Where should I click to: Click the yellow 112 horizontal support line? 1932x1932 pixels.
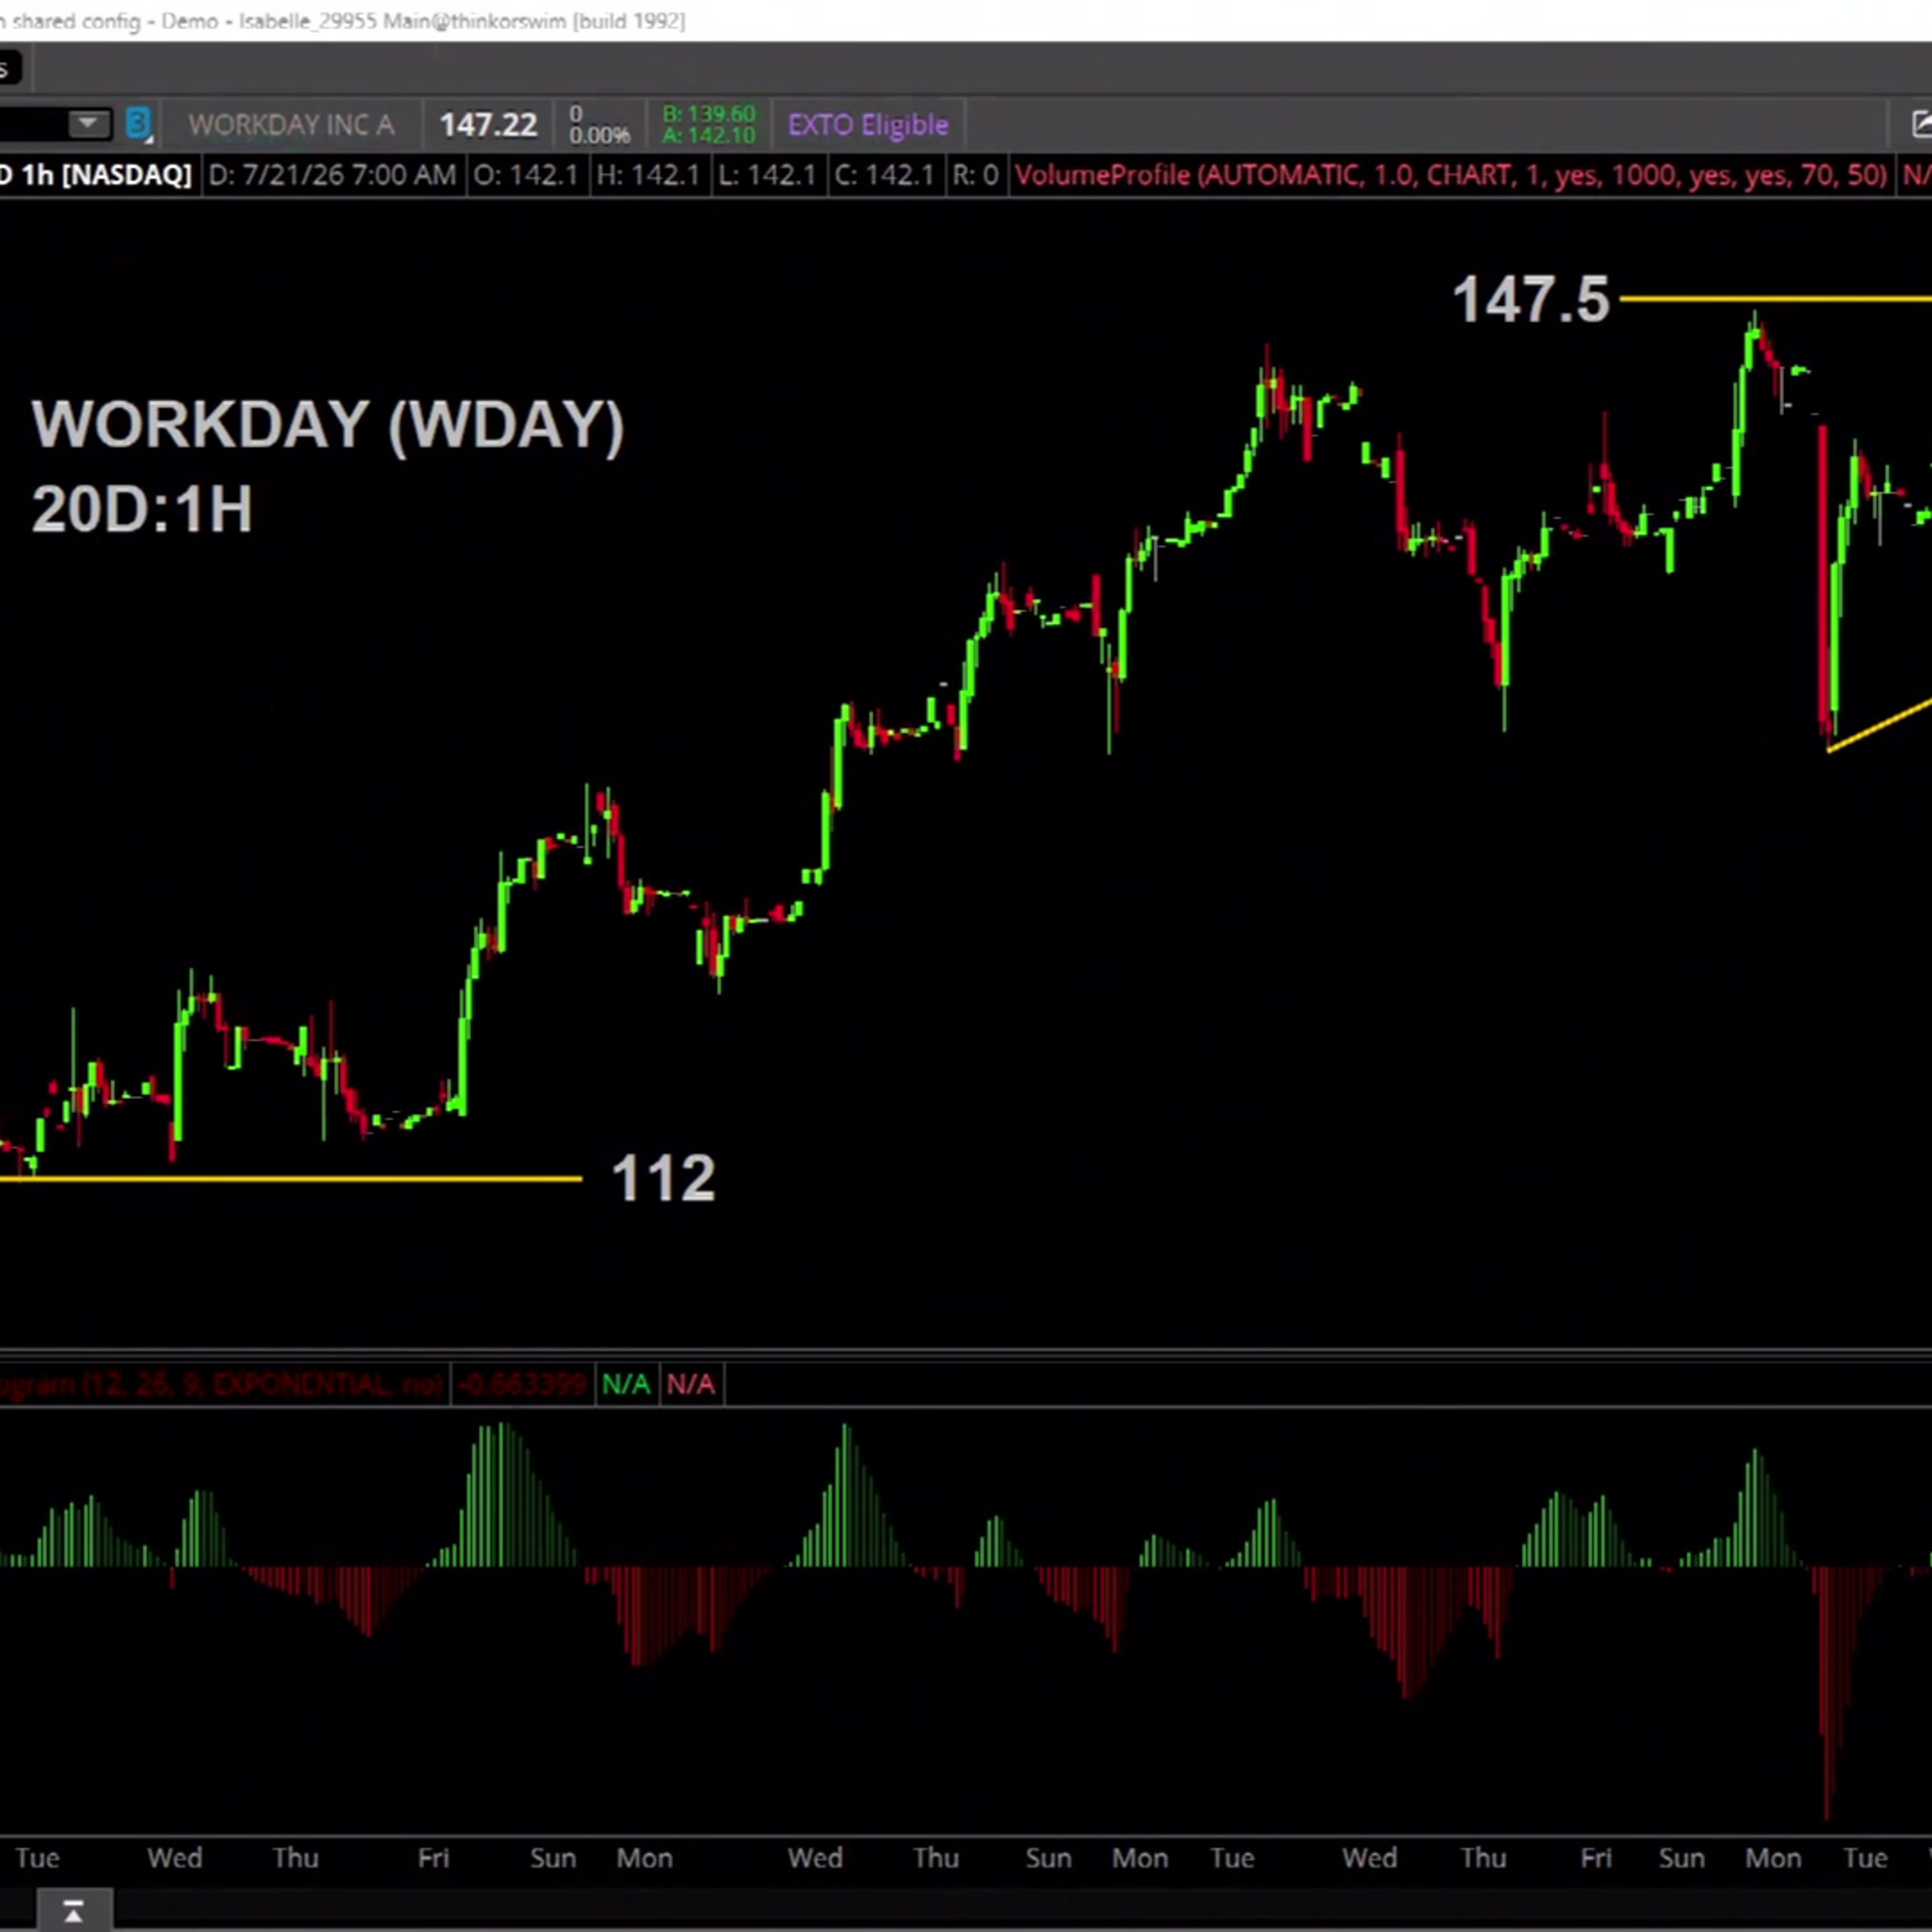290,1179
